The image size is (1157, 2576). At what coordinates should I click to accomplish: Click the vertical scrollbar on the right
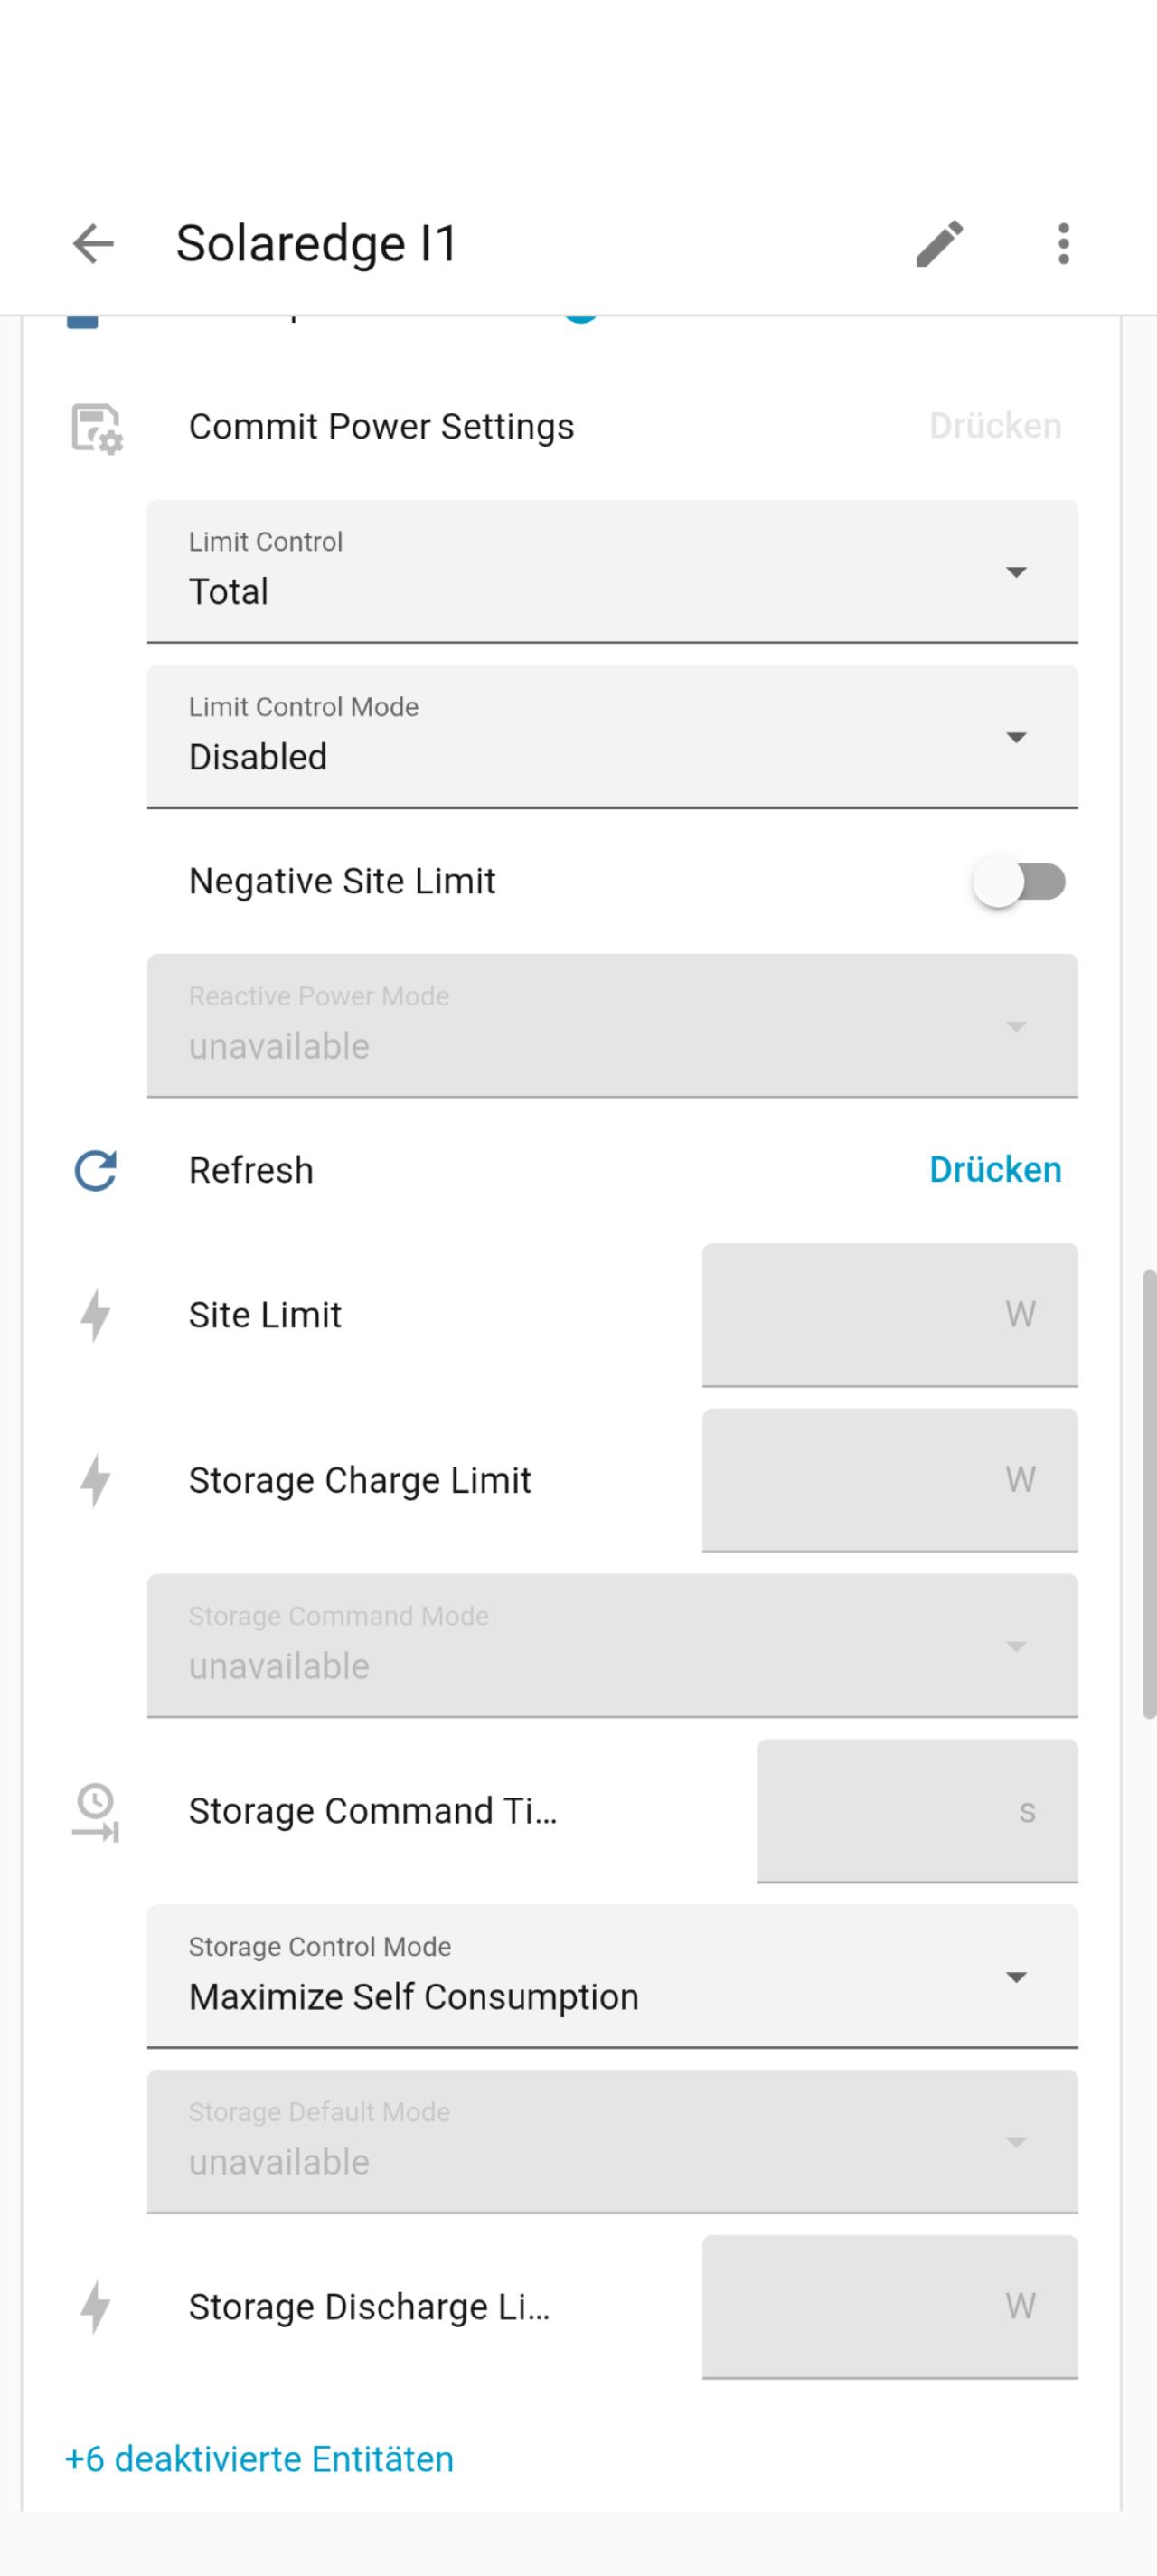[1149, 1494]
